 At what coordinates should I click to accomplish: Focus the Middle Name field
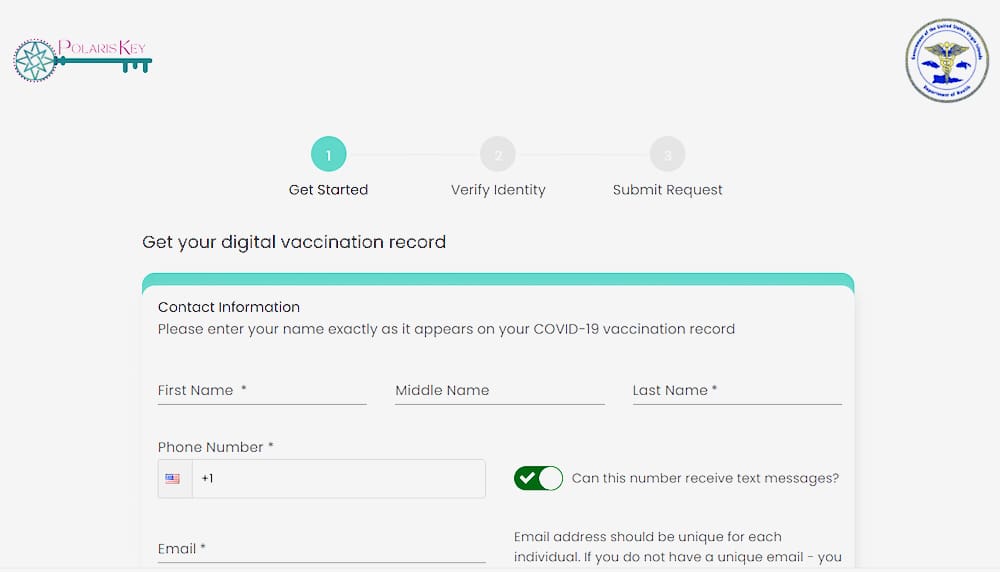[499, 390]
